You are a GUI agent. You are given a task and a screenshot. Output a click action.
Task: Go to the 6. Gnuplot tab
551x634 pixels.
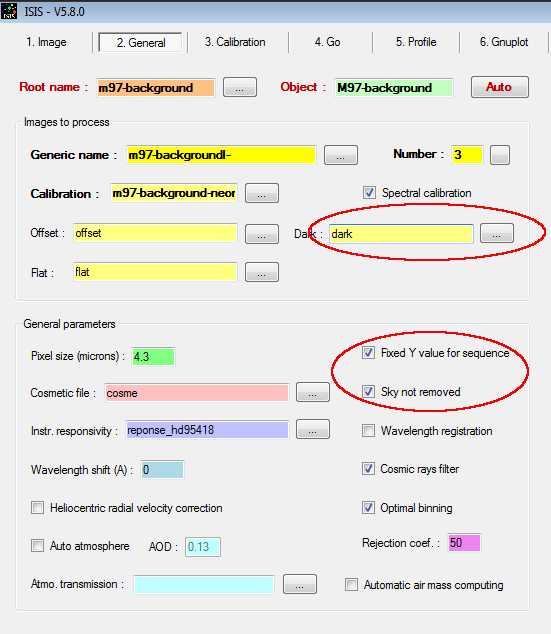(504, 42)
